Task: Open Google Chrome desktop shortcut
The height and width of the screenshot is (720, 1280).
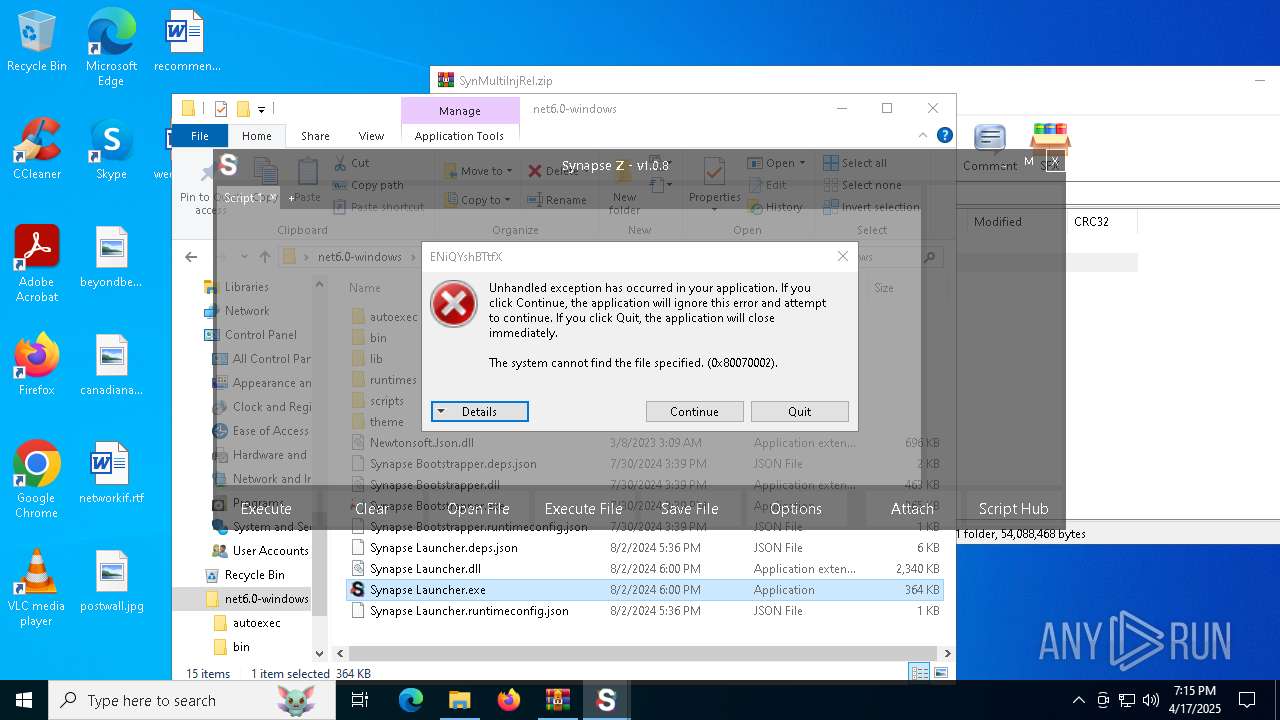Action: [36, 479]
